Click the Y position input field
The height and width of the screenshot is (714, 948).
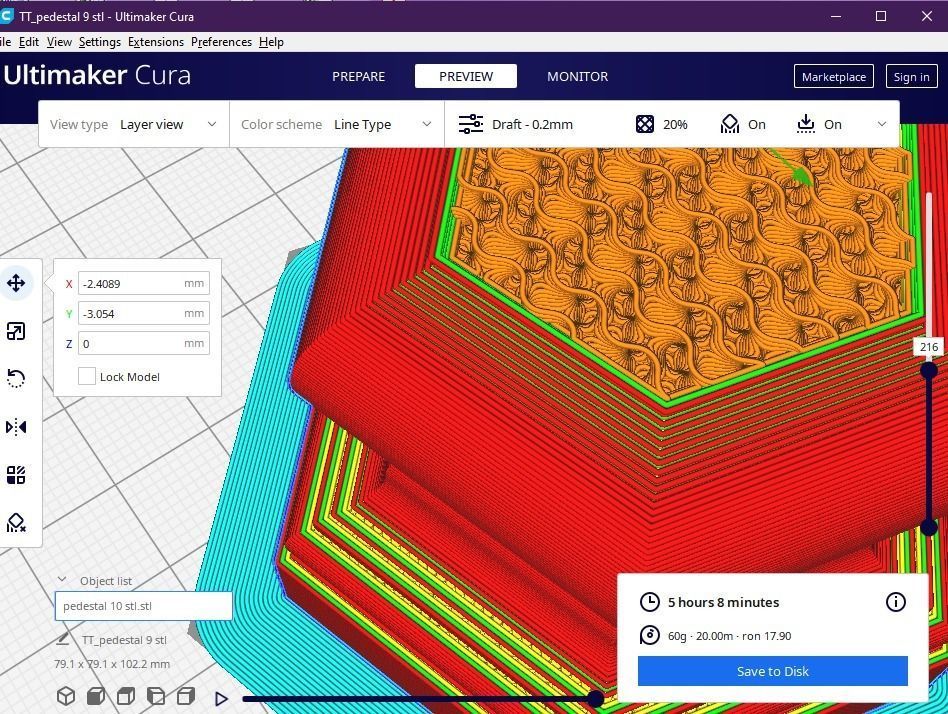143,313
